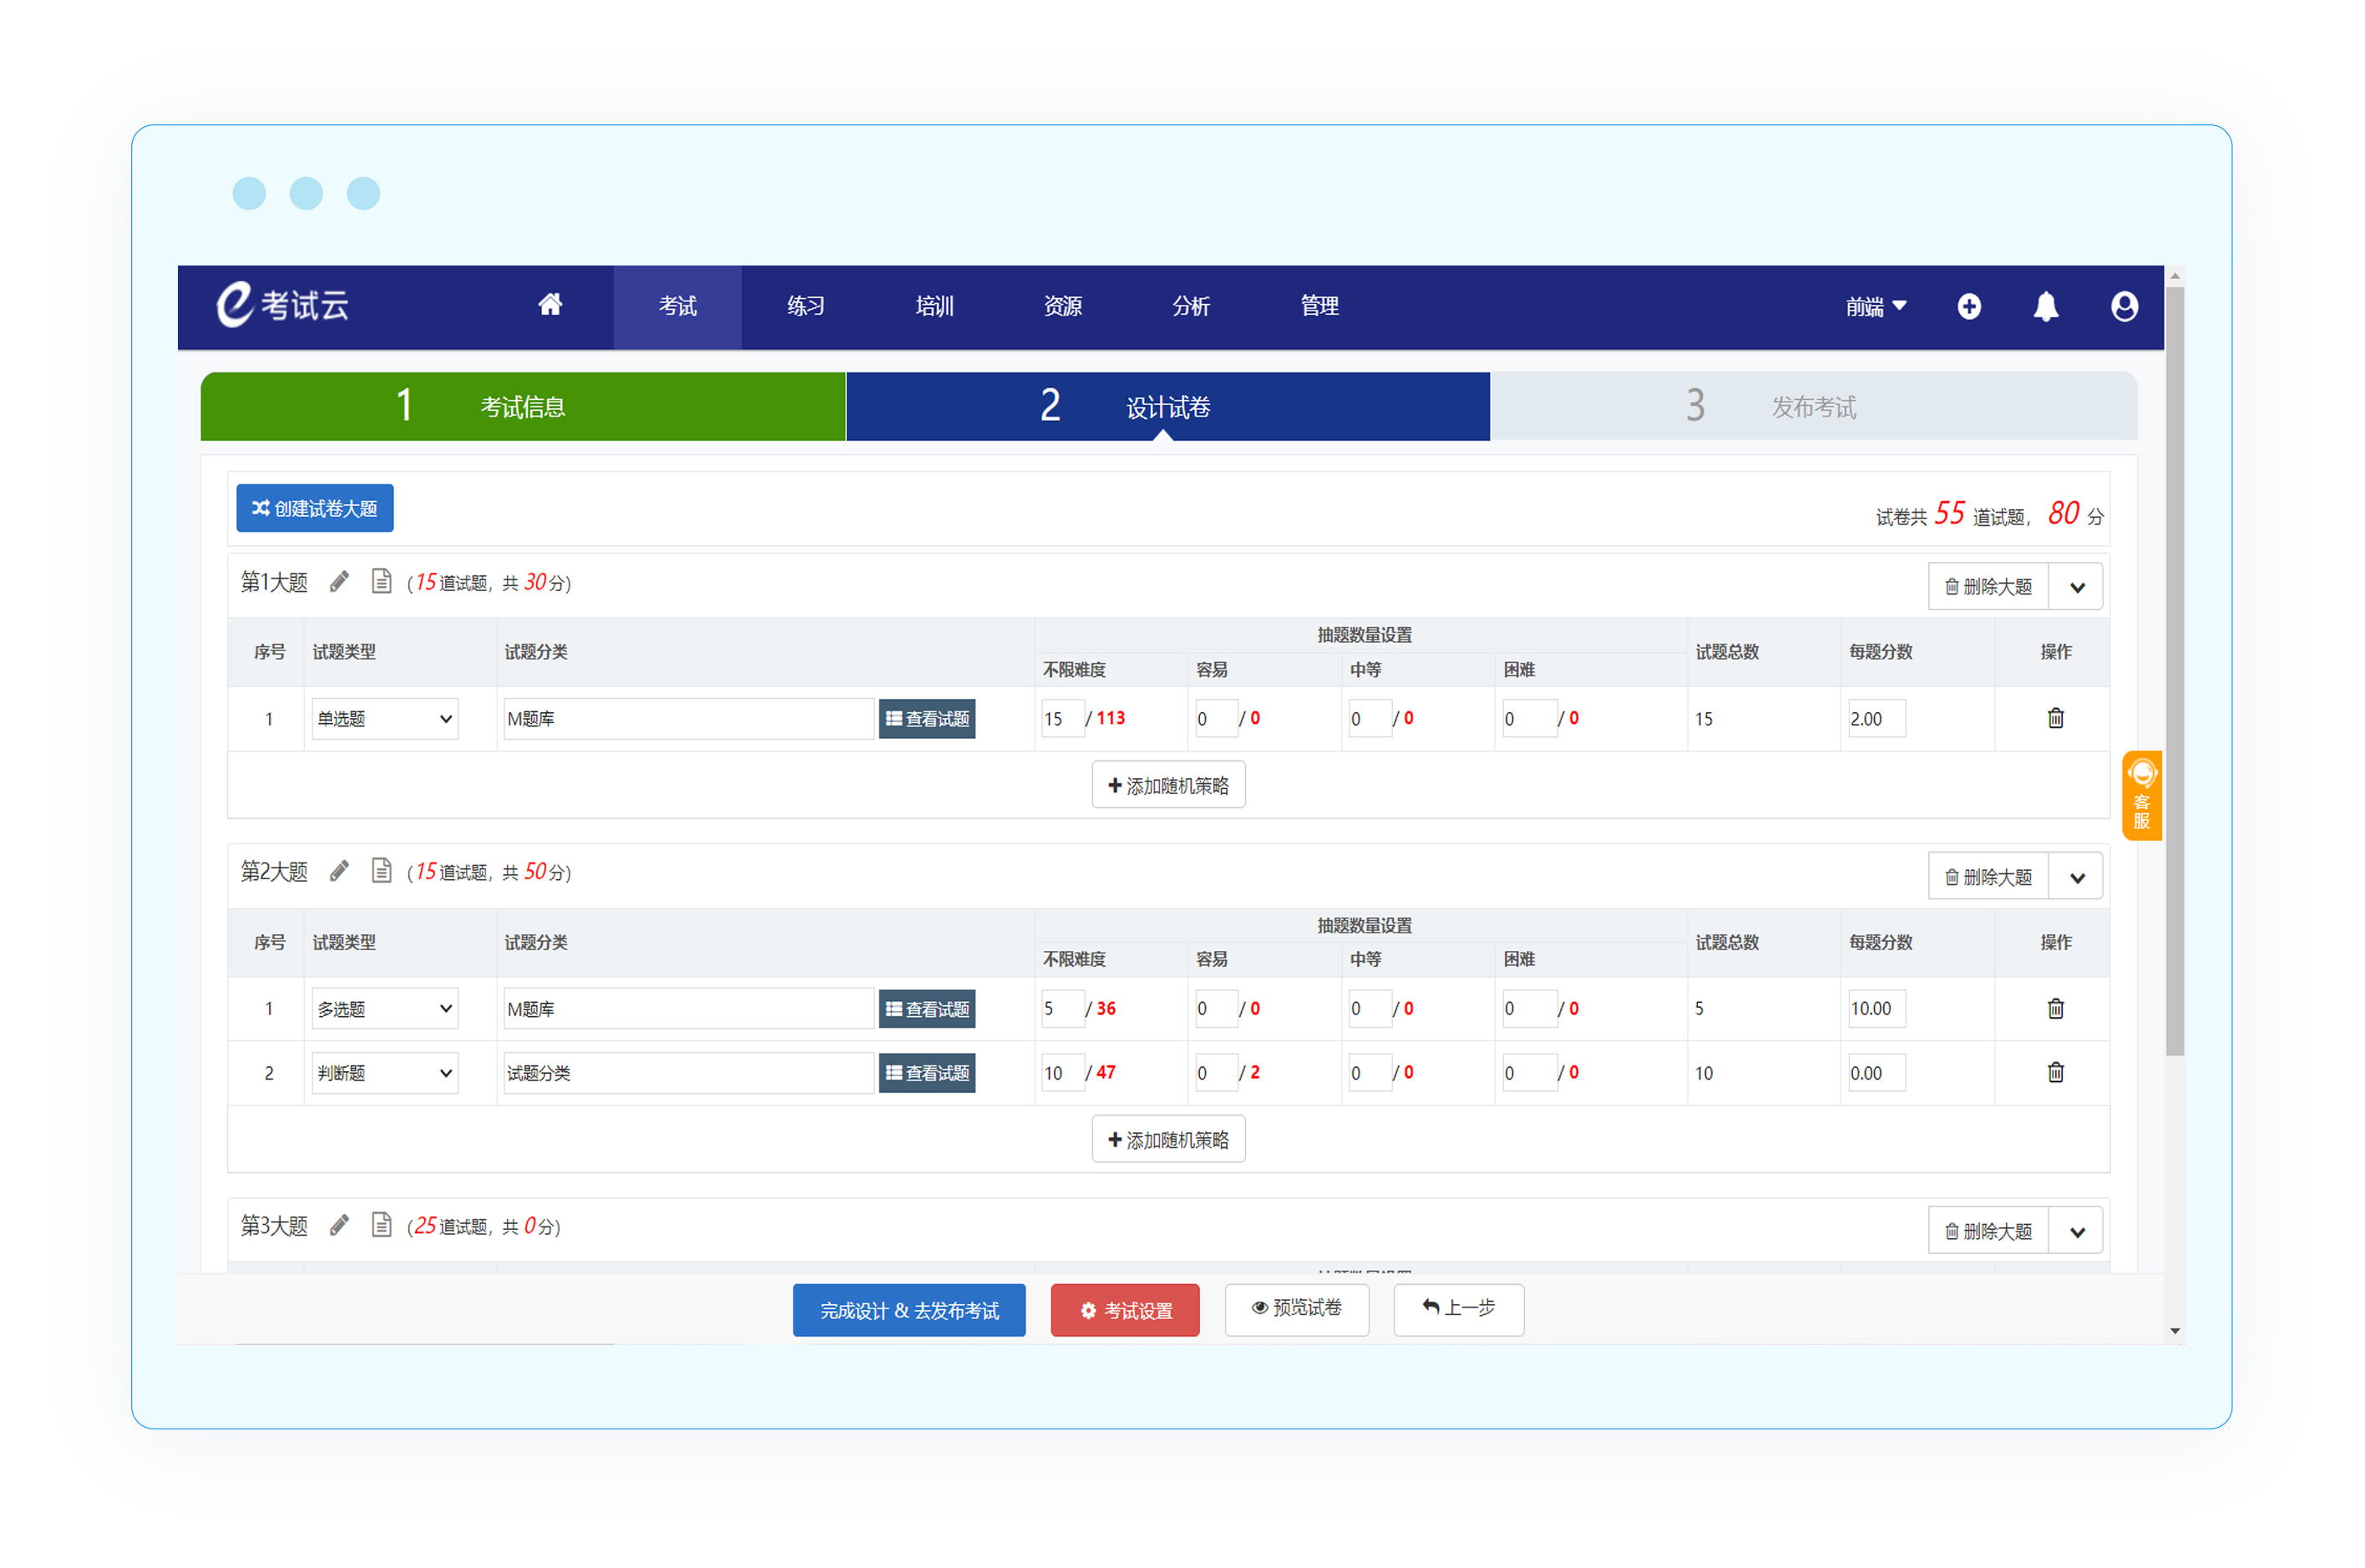Open the 单选题 question type dropdown
The width and height of the screenshot is (2365, 1568).
pos(384,719)
